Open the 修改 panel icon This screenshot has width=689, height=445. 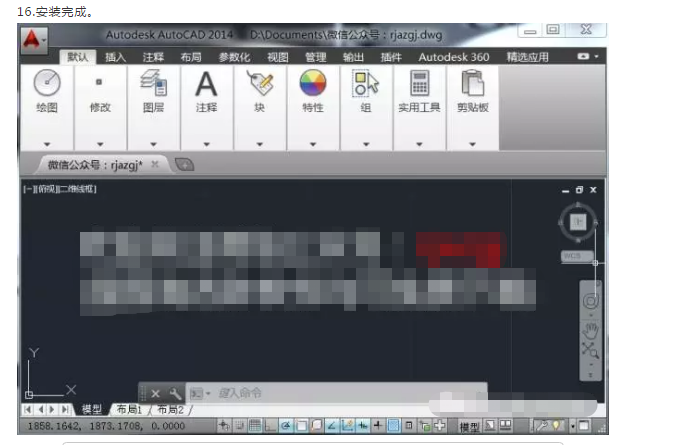pyautogui.click(x=99, y=82)
